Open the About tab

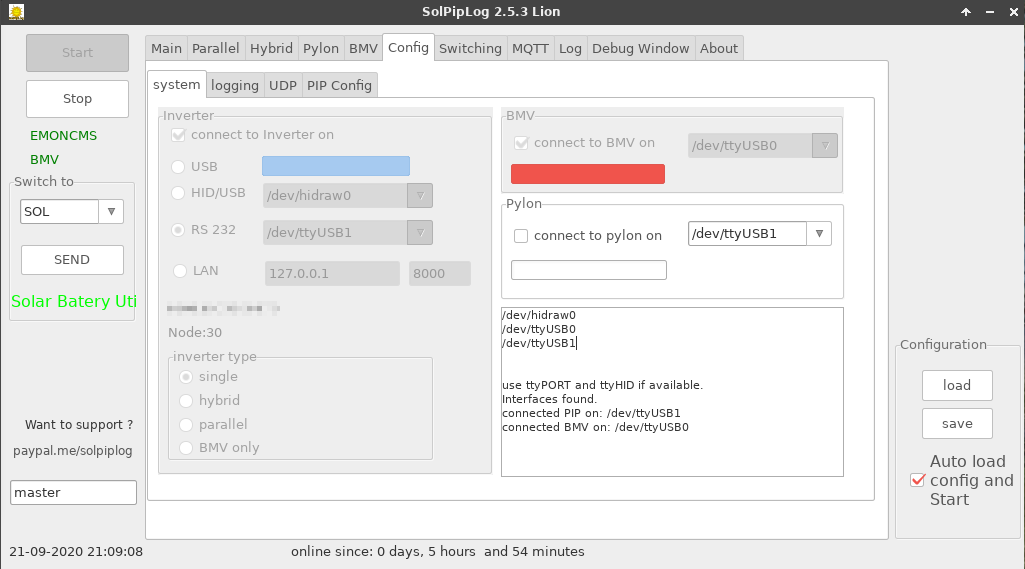(719, 48)
